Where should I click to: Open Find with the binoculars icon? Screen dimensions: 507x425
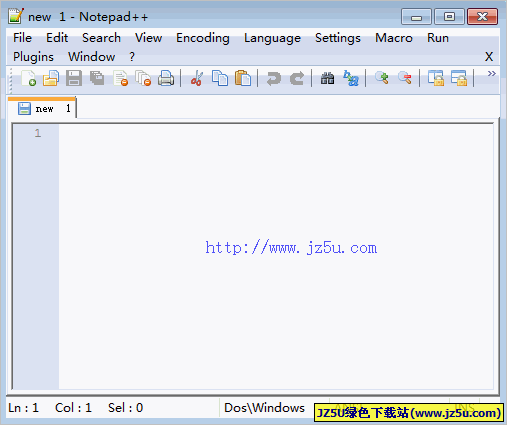[327, 79]
